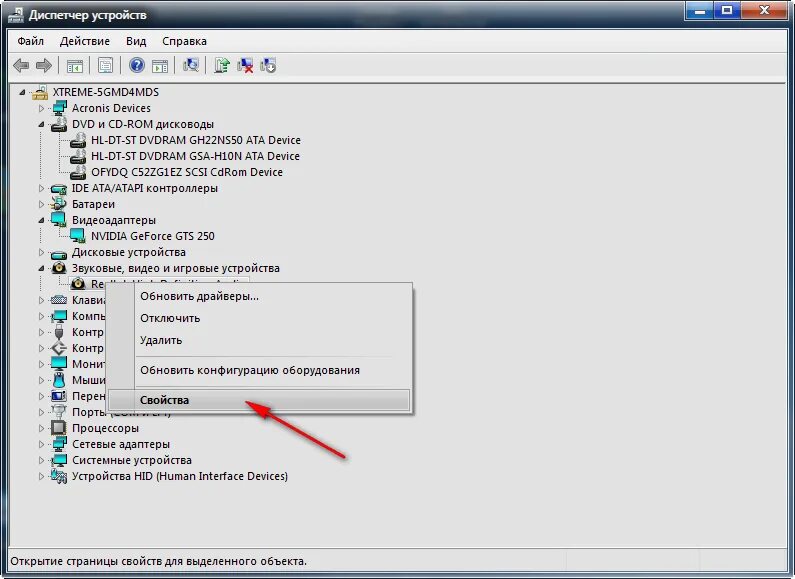Viewport: 795px width, 579px height.
Task: Collapse the XTREME-5GMD4MDS root node
Action: tap(22, 92)
